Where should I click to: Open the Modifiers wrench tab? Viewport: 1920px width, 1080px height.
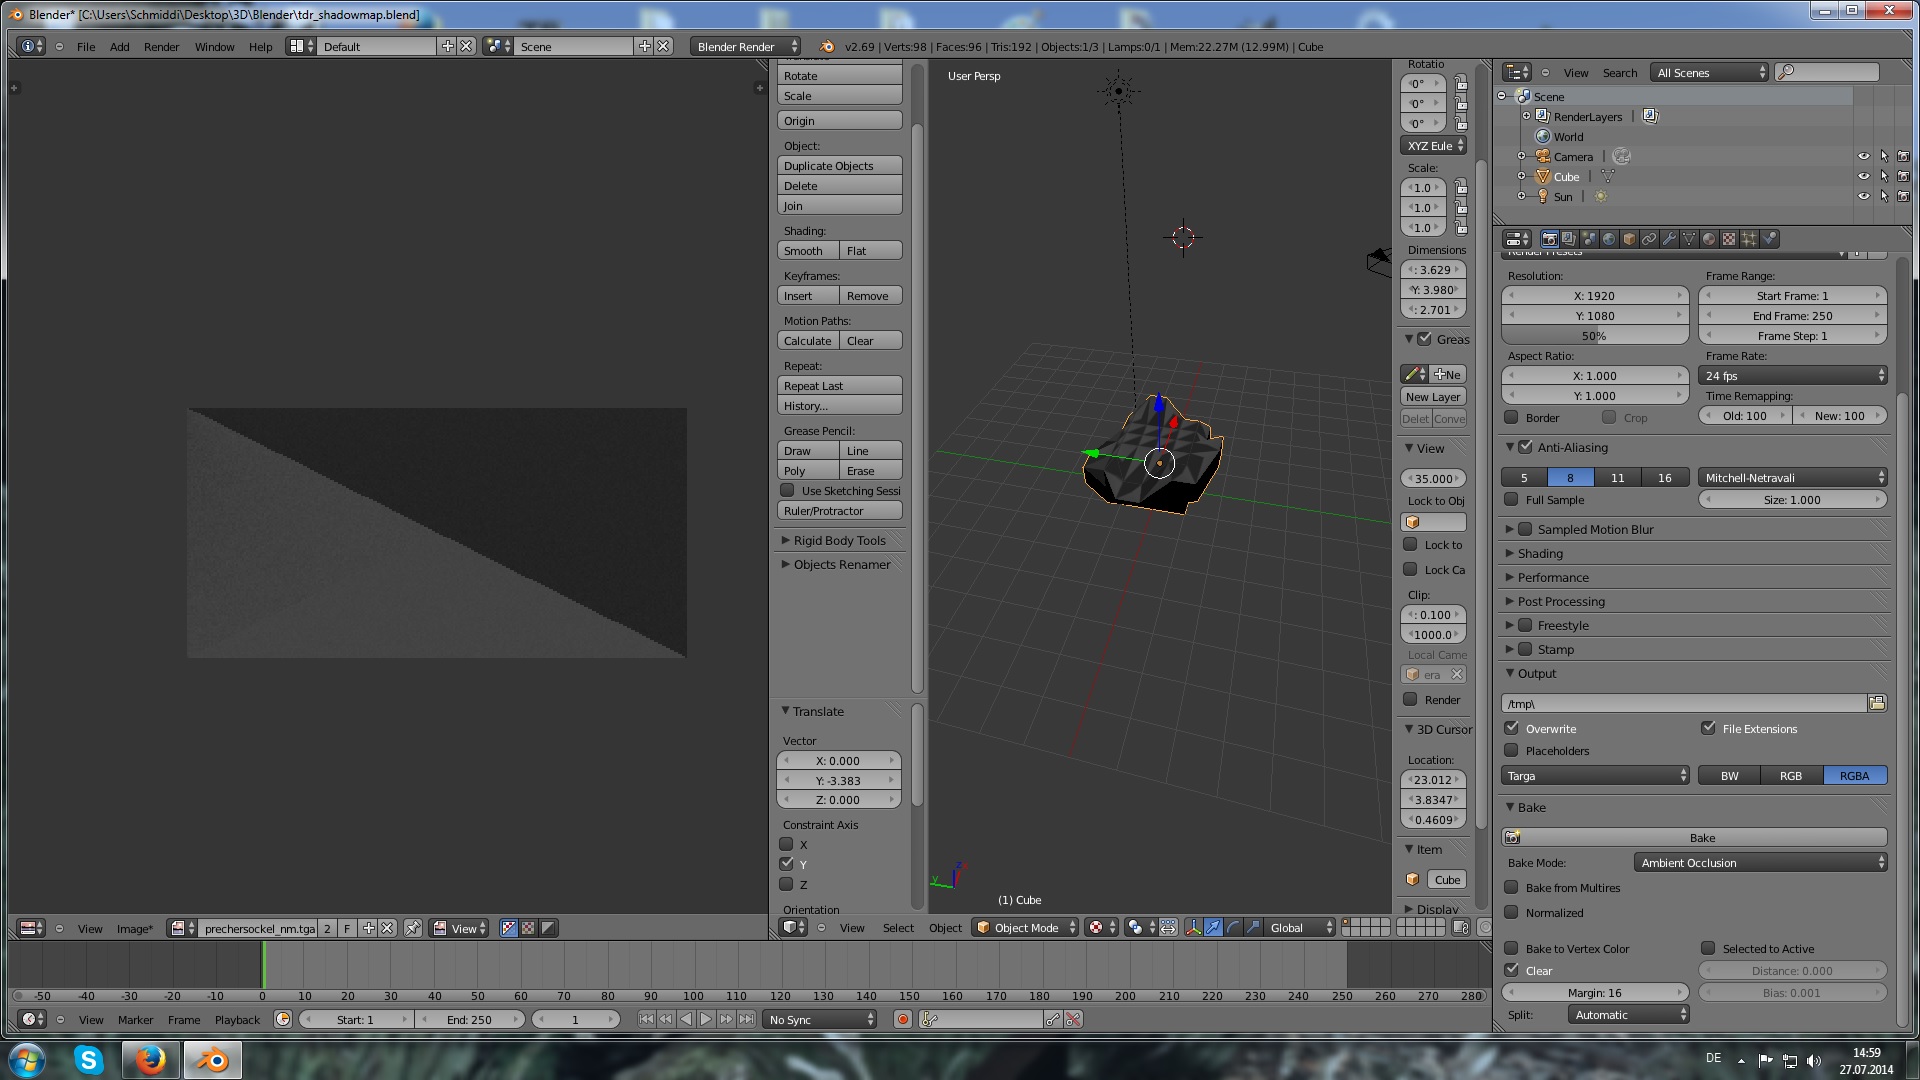(1669, 239)
